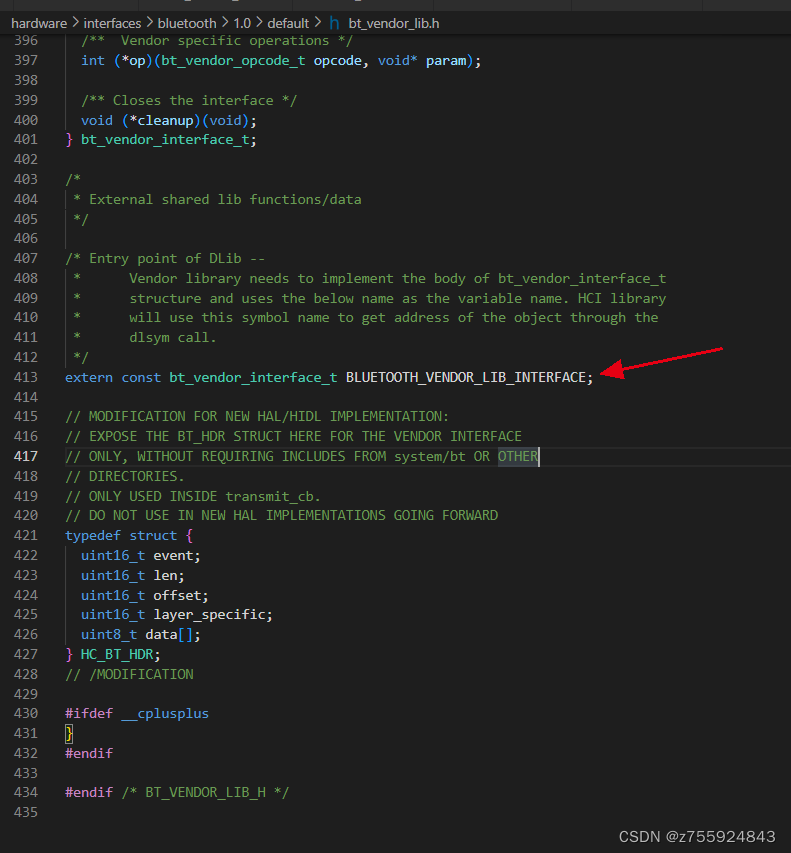This screenshot has height=853, width=791.
Task: Click 'layer_specific' field on line 425
Action: pyautogui.click(x=209, y=615)
